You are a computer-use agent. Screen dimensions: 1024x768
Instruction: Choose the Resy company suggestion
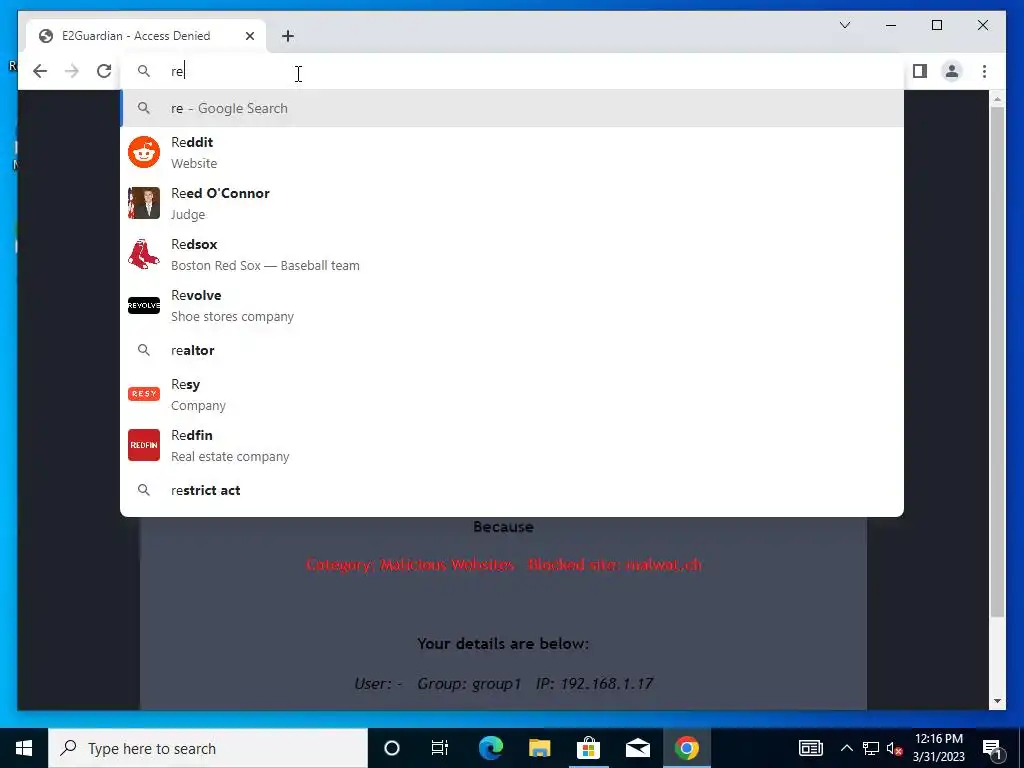[x=512, y=394]
